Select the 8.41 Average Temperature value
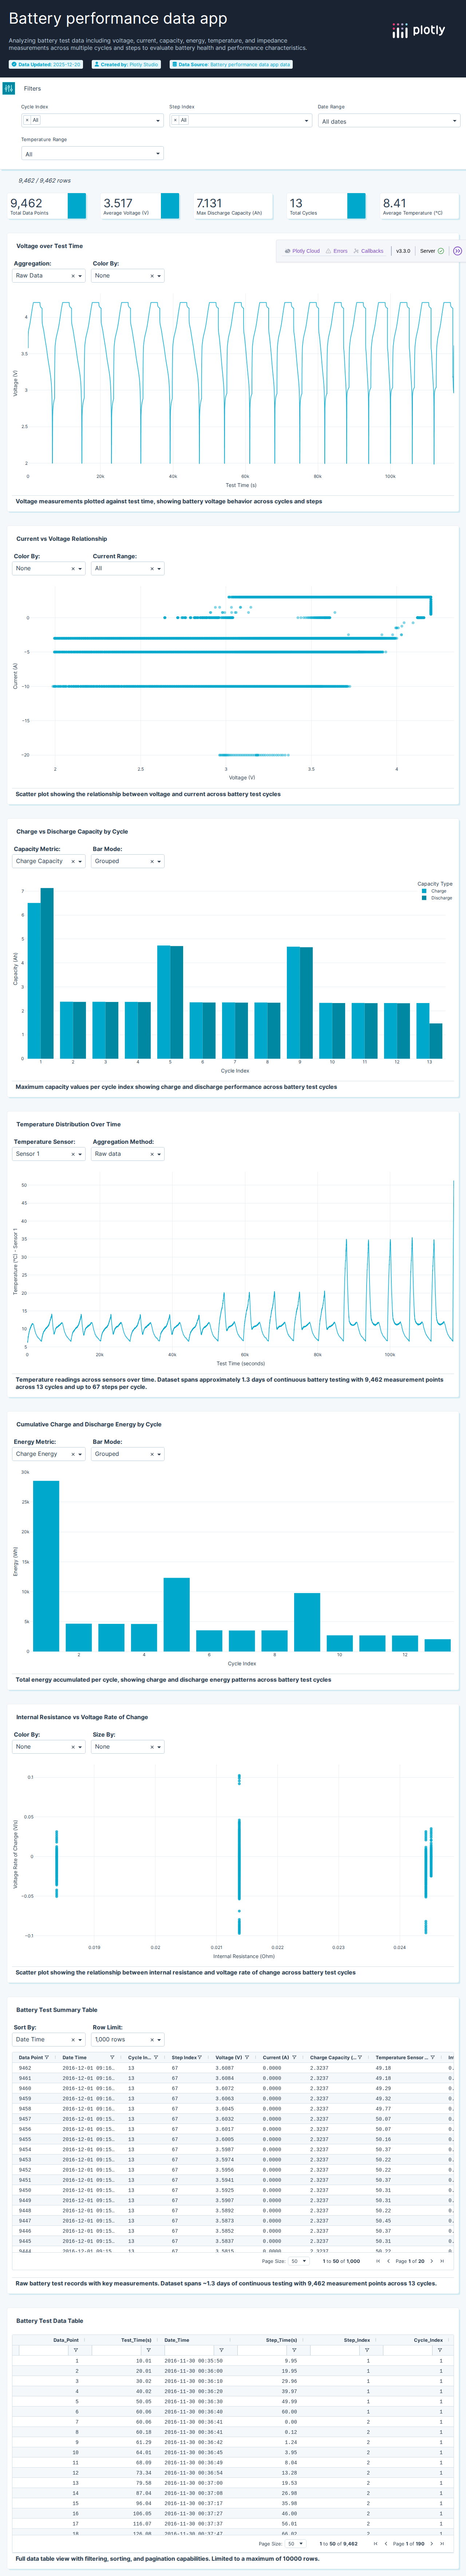Screen dimensions: 466x2576 click(395, 203)
